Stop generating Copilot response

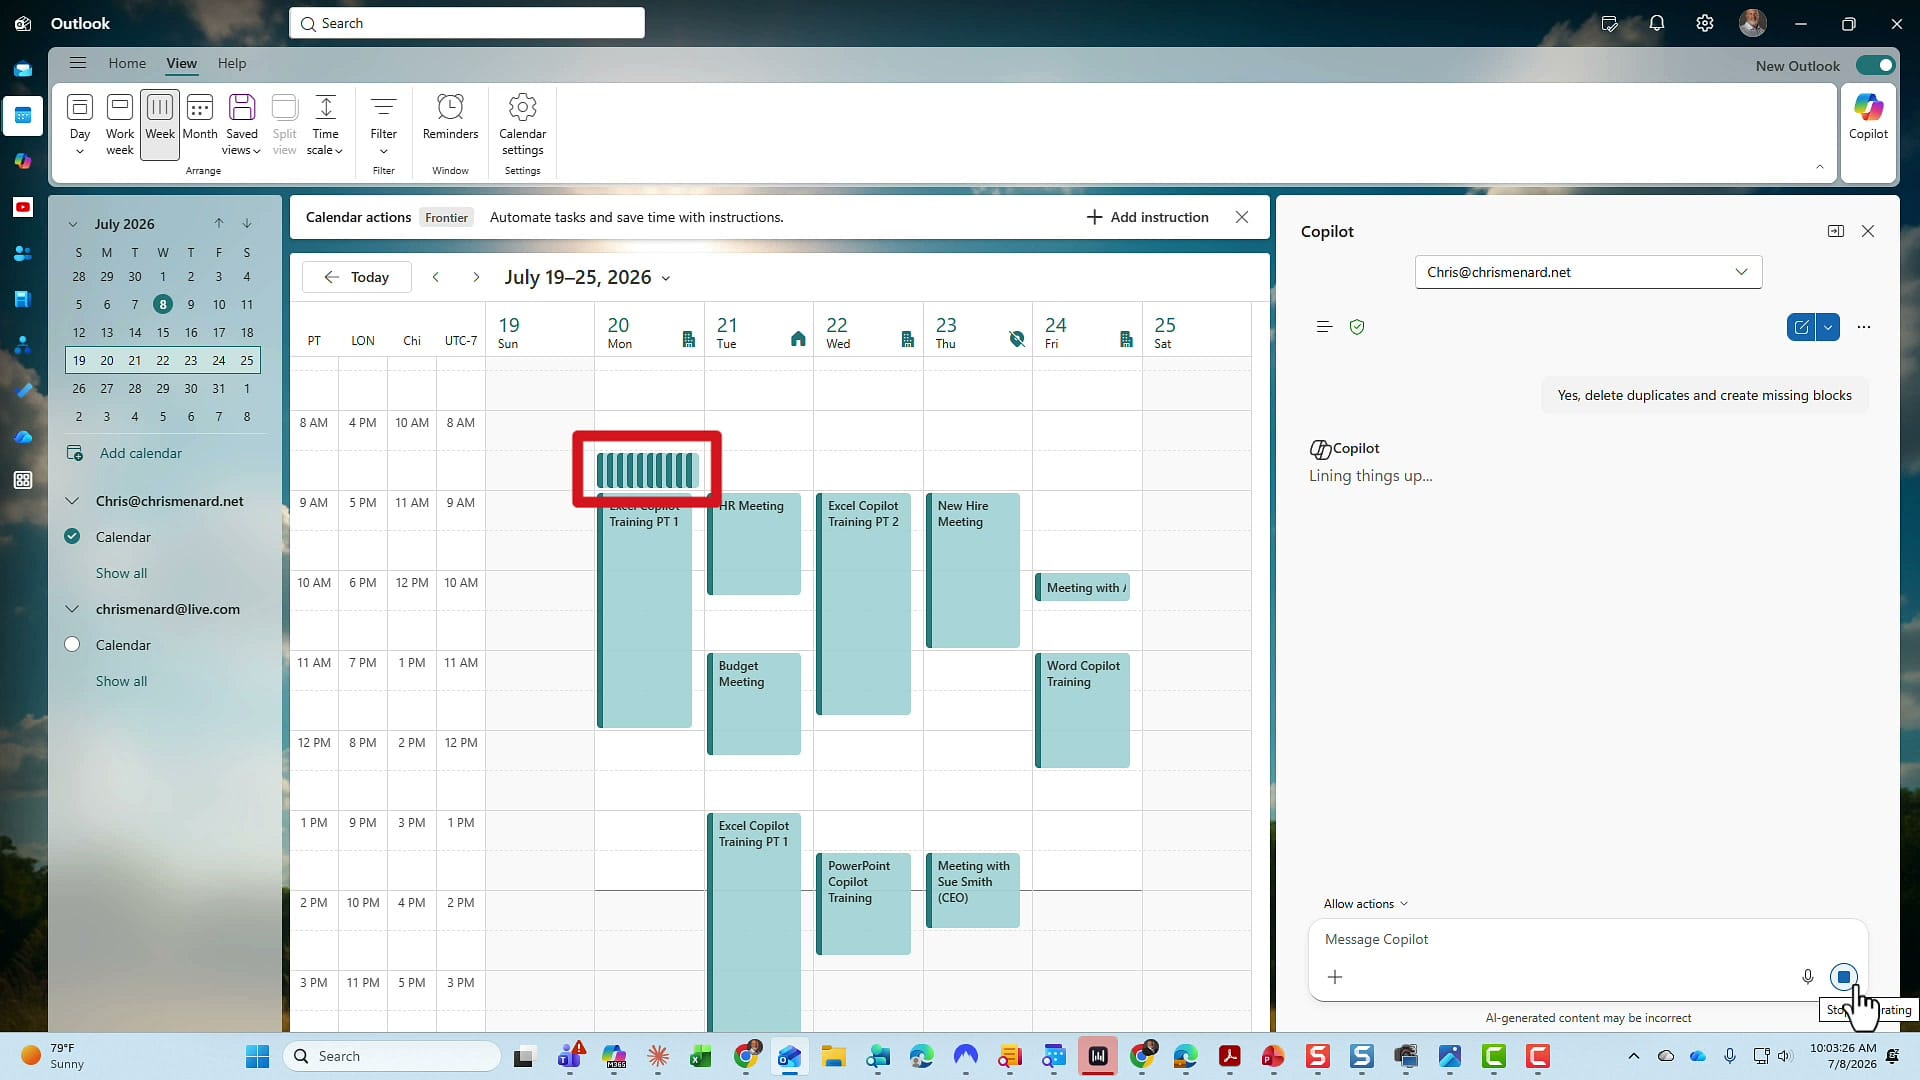(1844, 977)
